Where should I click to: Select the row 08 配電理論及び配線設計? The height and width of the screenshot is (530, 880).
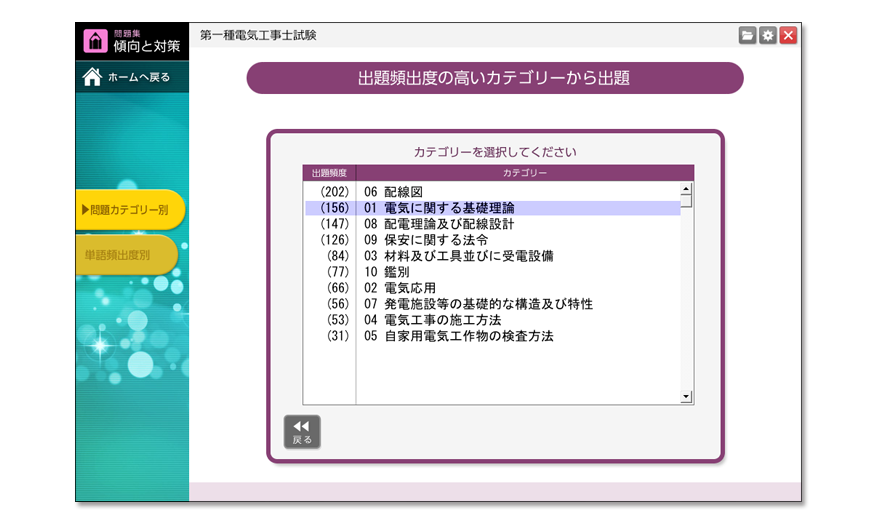pyautogui.click(x=493, y=224)
